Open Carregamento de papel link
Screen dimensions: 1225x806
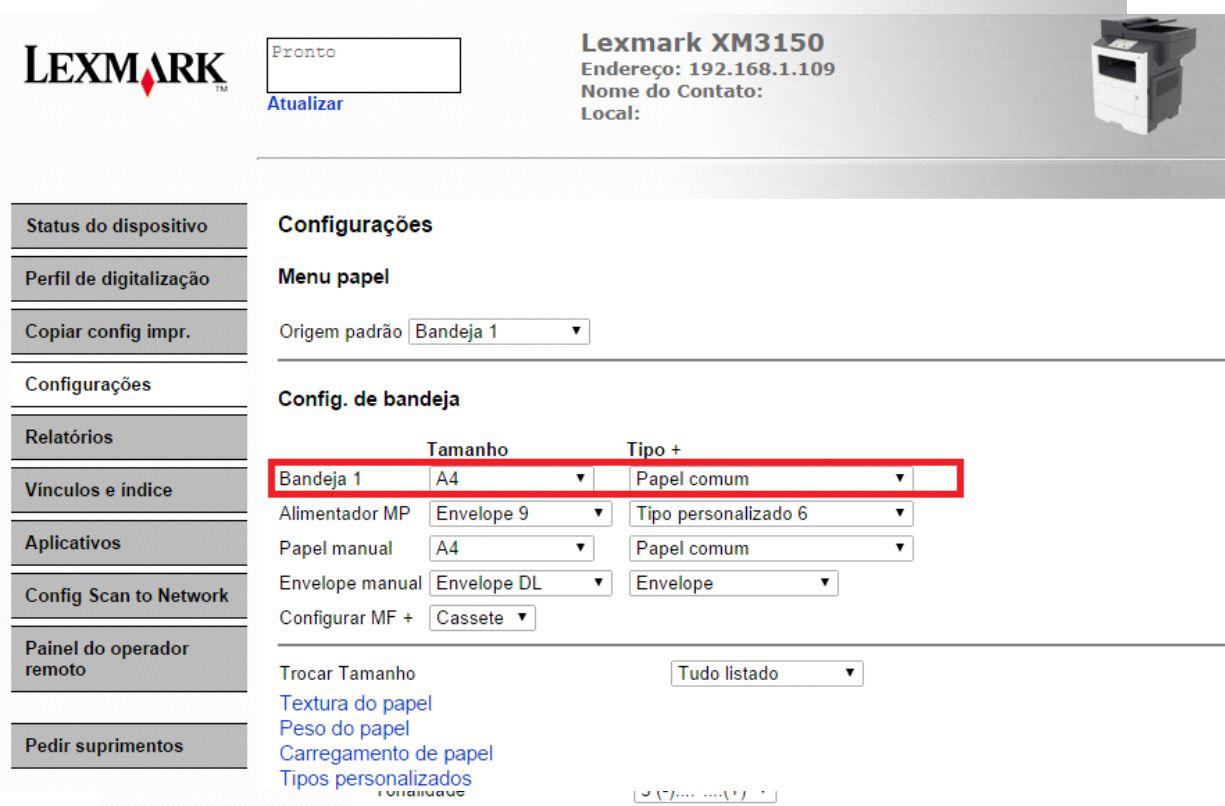[387, 753]
